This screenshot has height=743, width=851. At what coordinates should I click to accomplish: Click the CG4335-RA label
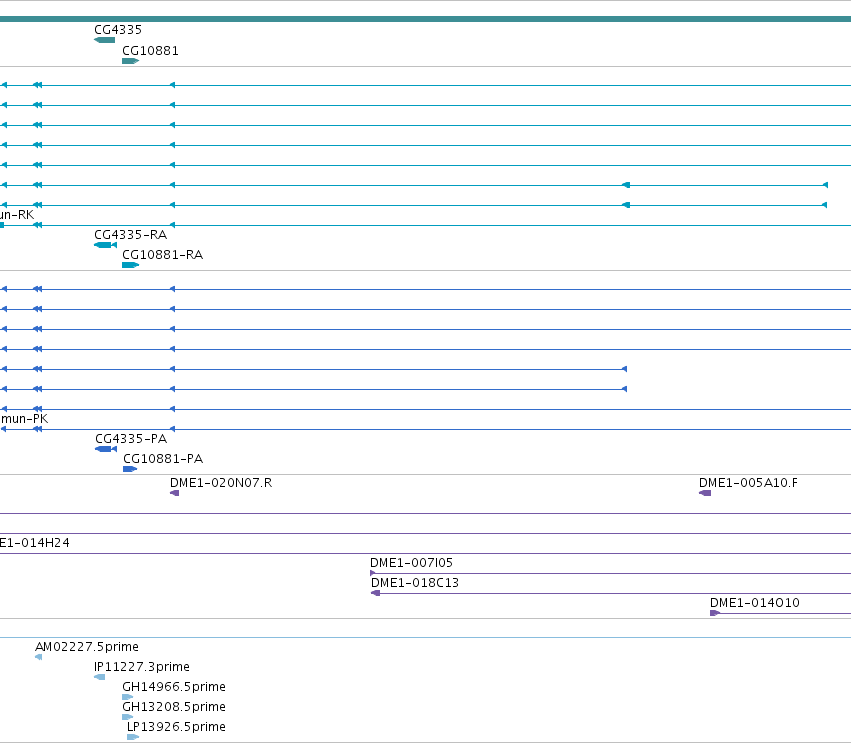tap(130, 234)
